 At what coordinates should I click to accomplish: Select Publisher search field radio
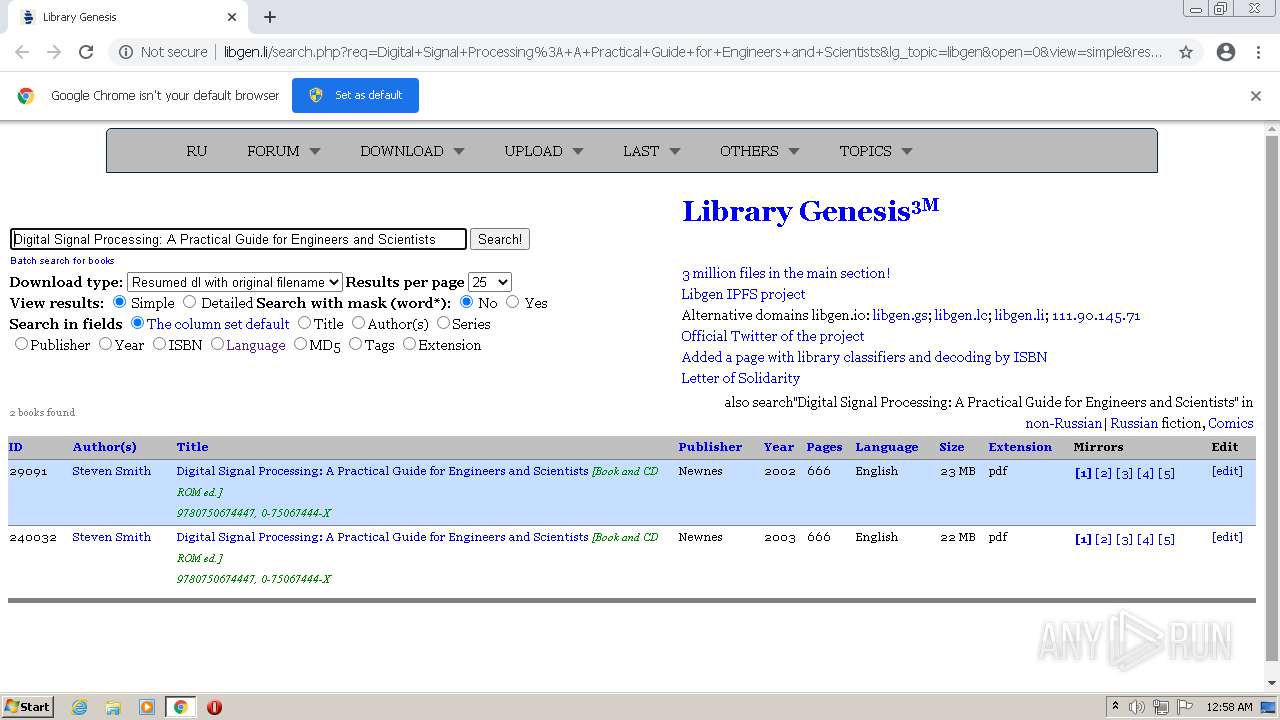coord(21,344)
